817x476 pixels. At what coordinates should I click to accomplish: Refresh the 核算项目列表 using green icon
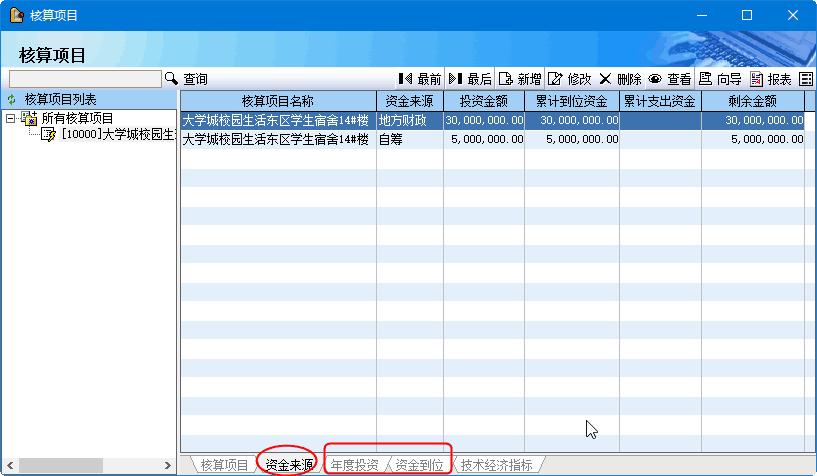pos(12,100)
